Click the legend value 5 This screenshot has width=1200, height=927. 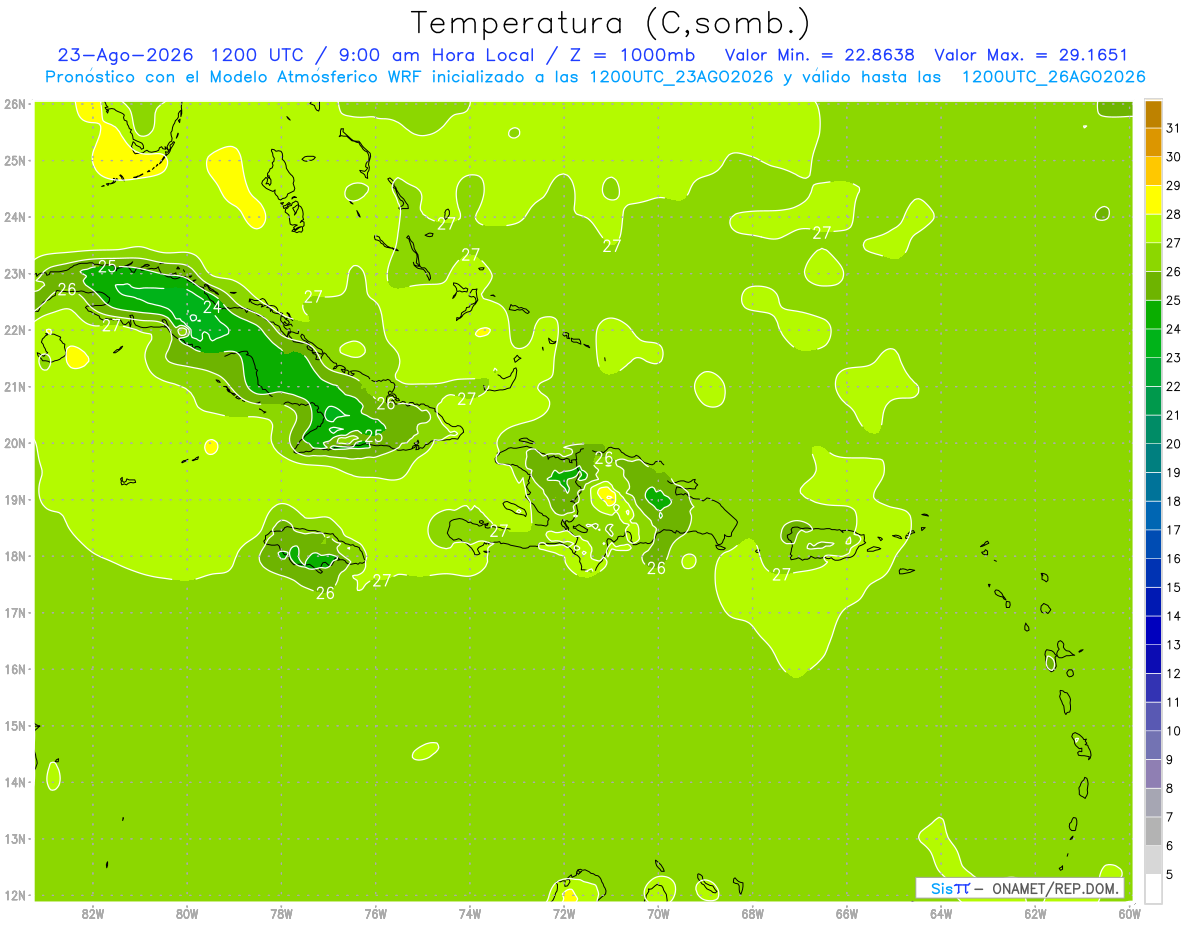coord(1172,874)
